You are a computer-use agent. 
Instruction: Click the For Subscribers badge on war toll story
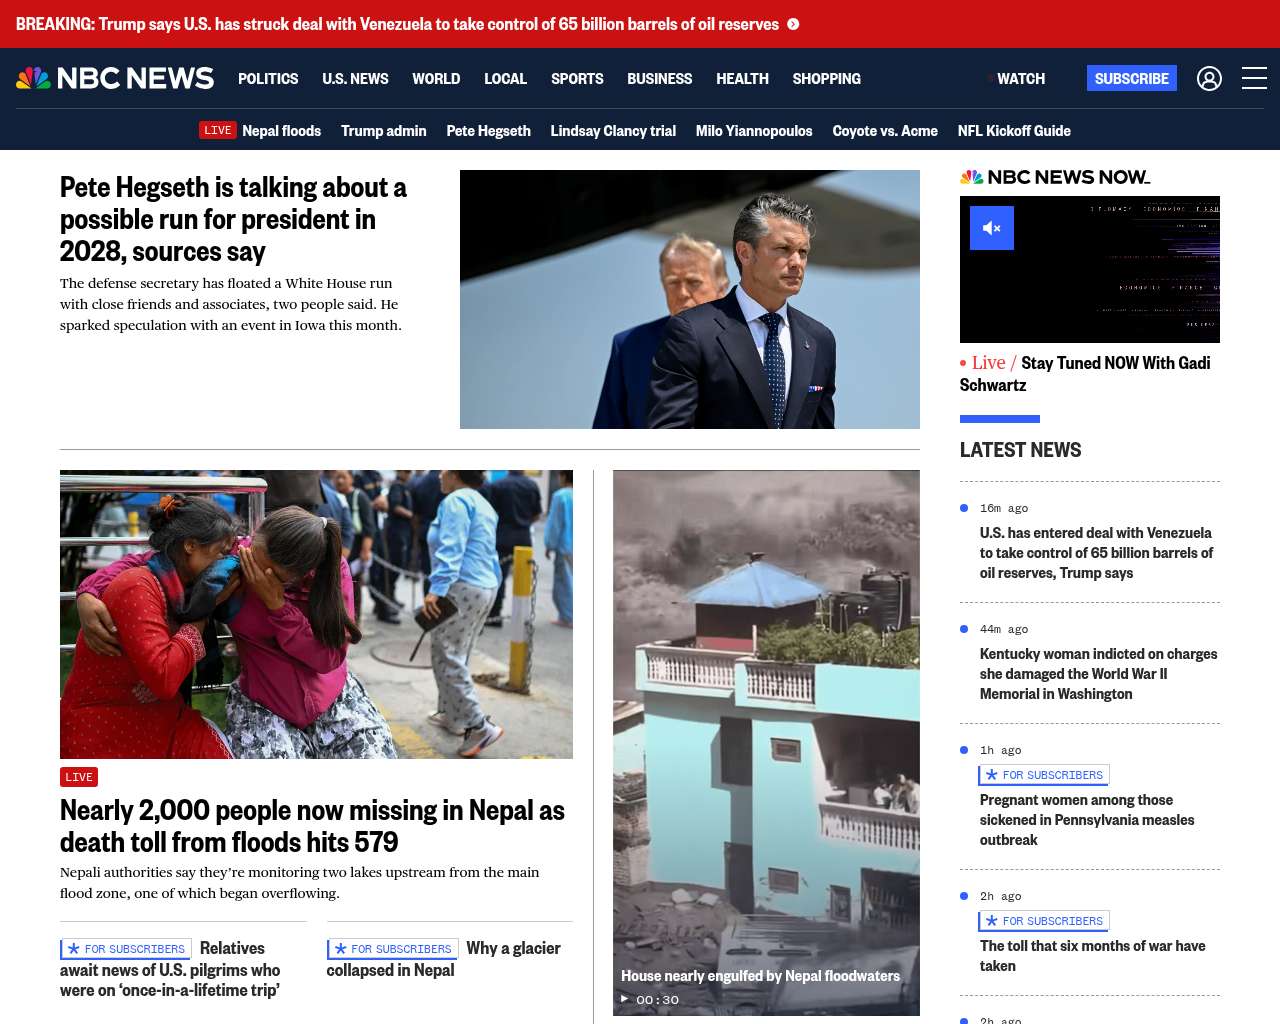(1044, 921)
